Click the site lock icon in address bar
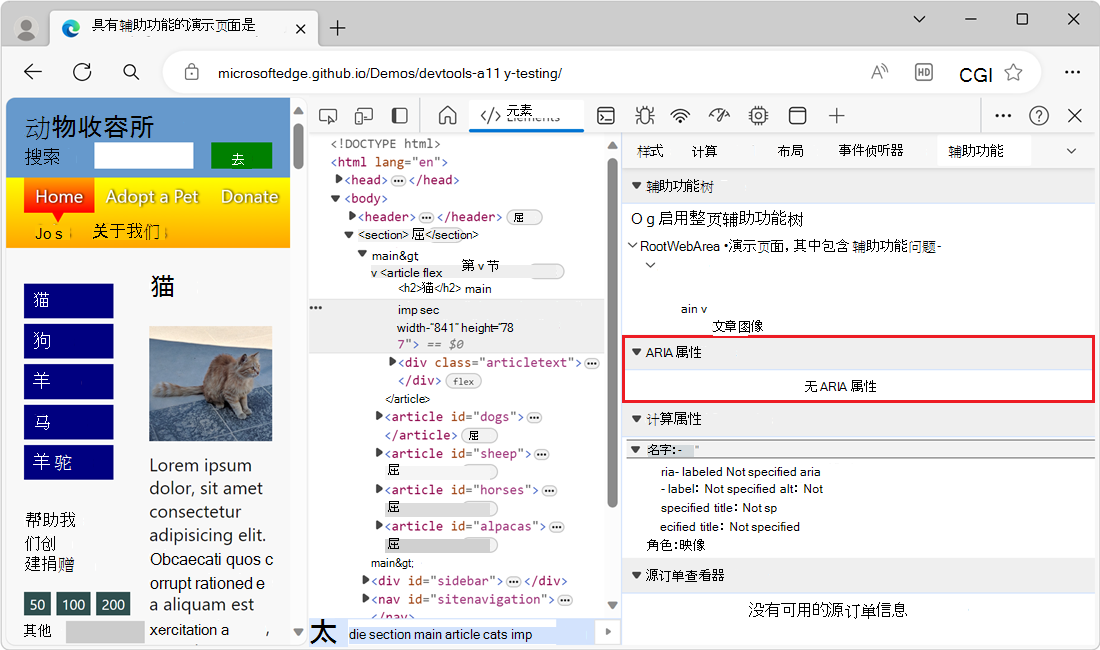This screenshot has height=650, width=1100. tap(192, 72)
